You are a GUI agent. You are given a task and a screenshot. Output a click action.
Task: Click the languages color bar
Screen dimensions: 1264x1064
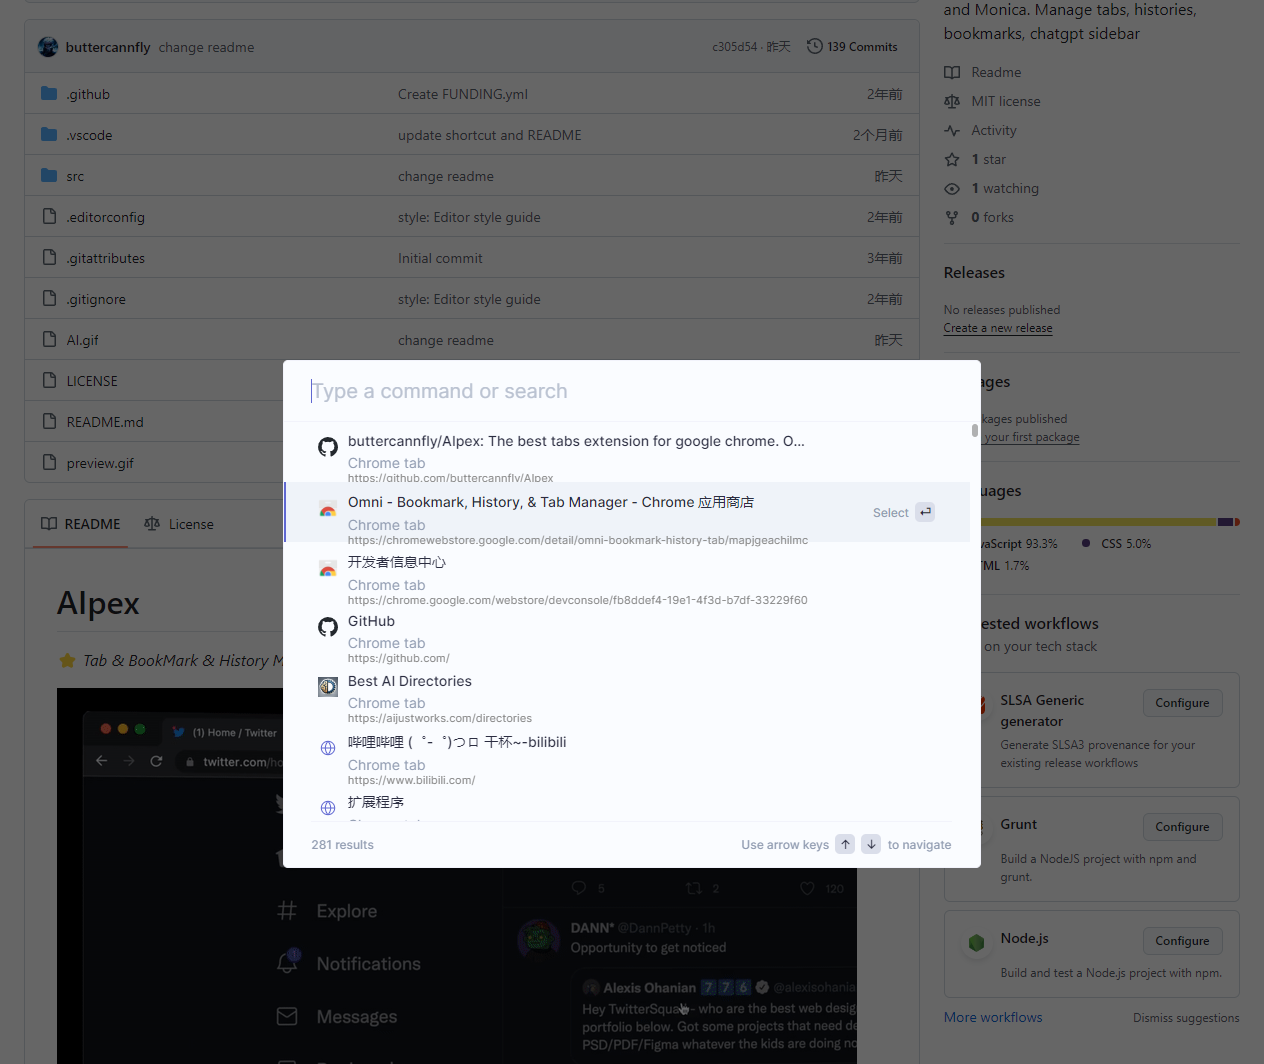pyautogui.click(x=1110, y=522)
